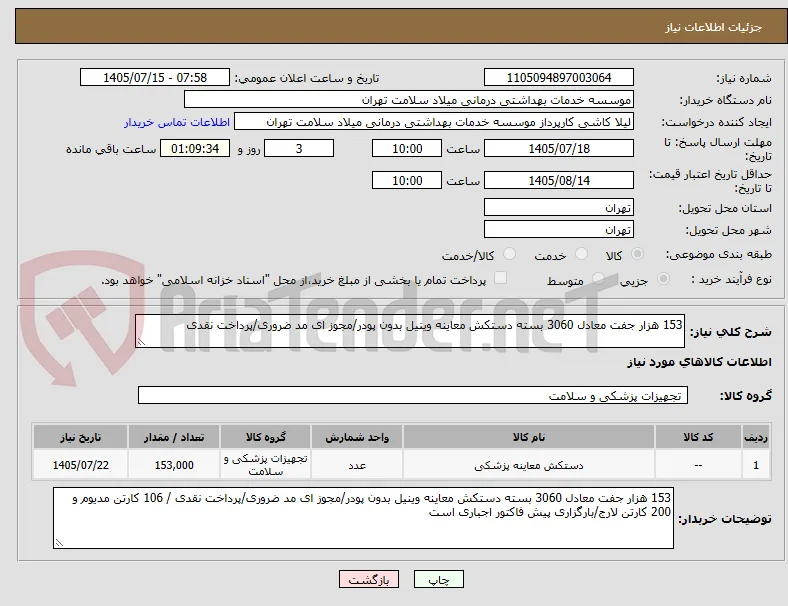Click the delivery province field تهران
788x606 pixels.
pyautogui.click(x=559, y=208)
